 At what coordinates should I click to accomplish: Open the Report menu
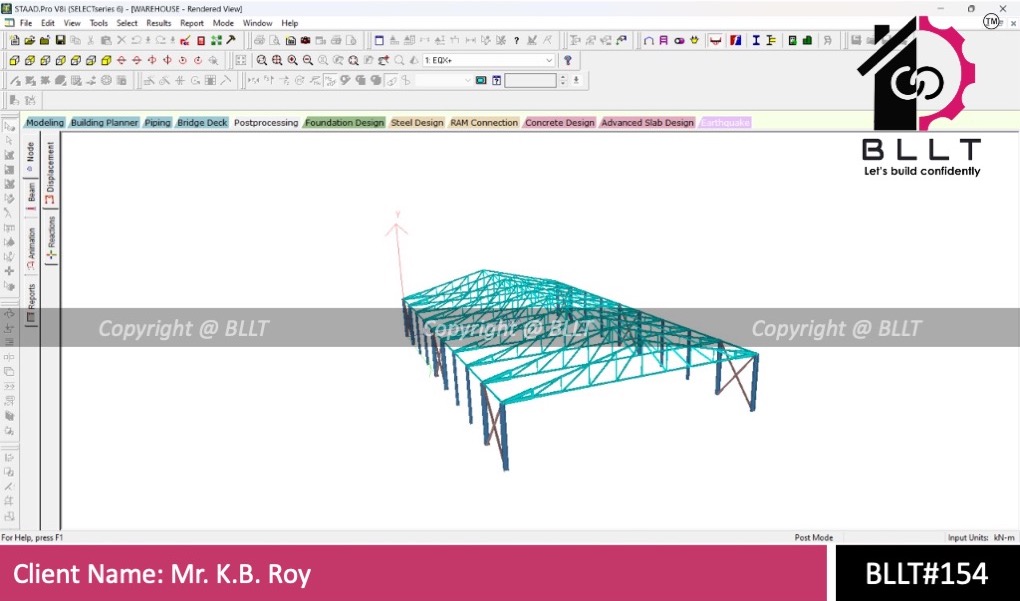pos(192,23)
